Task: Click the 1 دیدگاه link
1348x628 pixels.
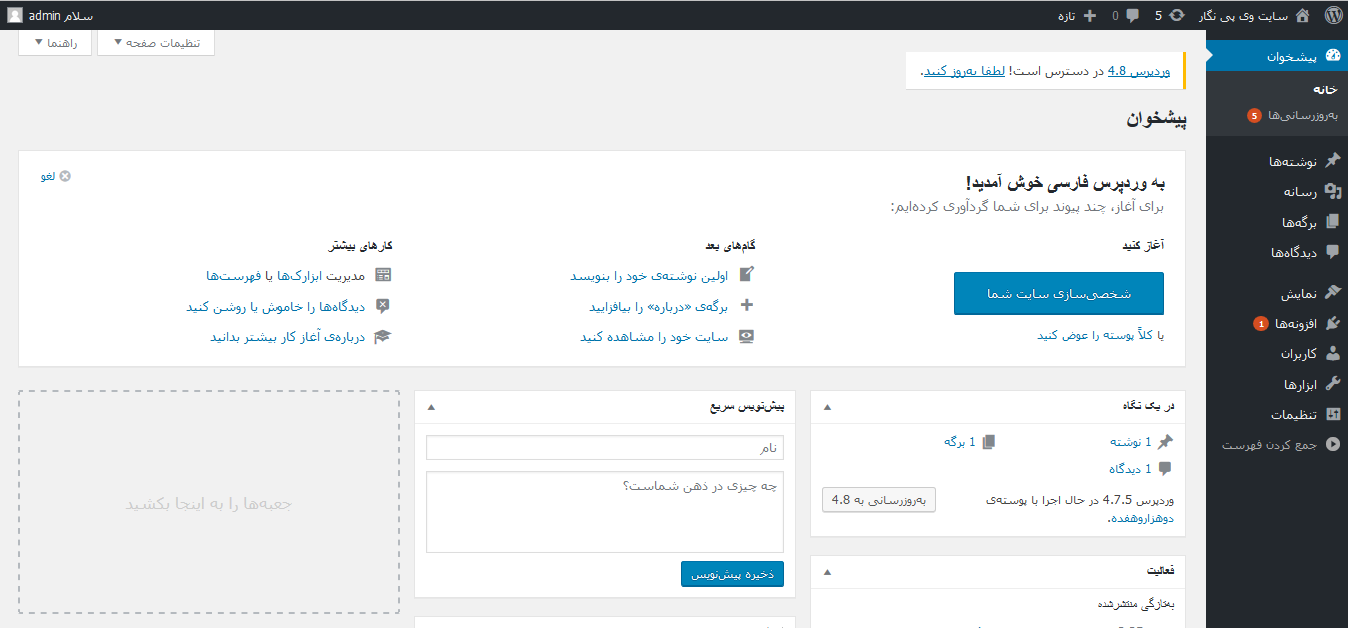Action: pyautogui.click(x=1131, y=468)
